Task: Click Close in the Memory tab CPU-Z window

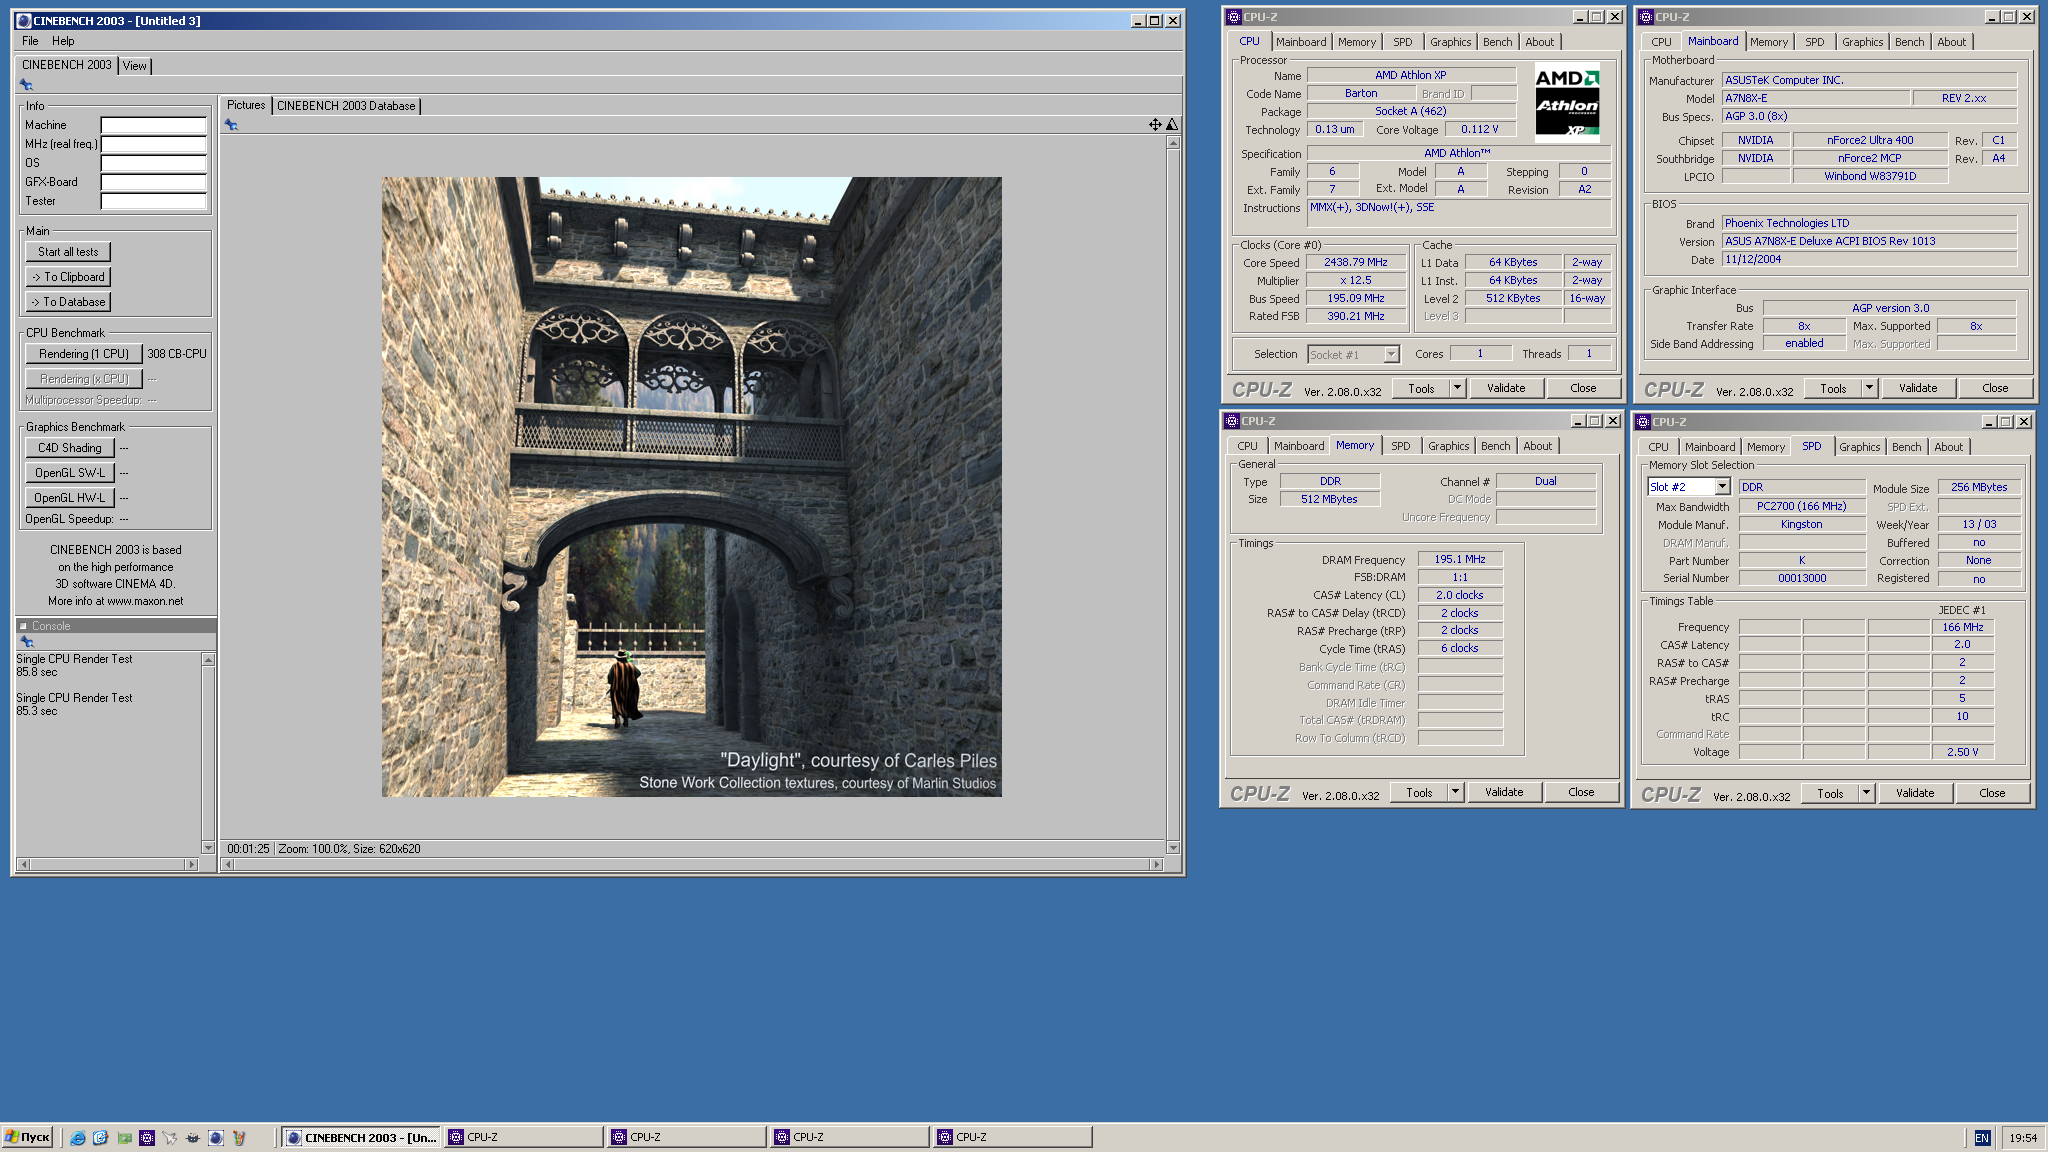Action: (x=1581, y=792)
